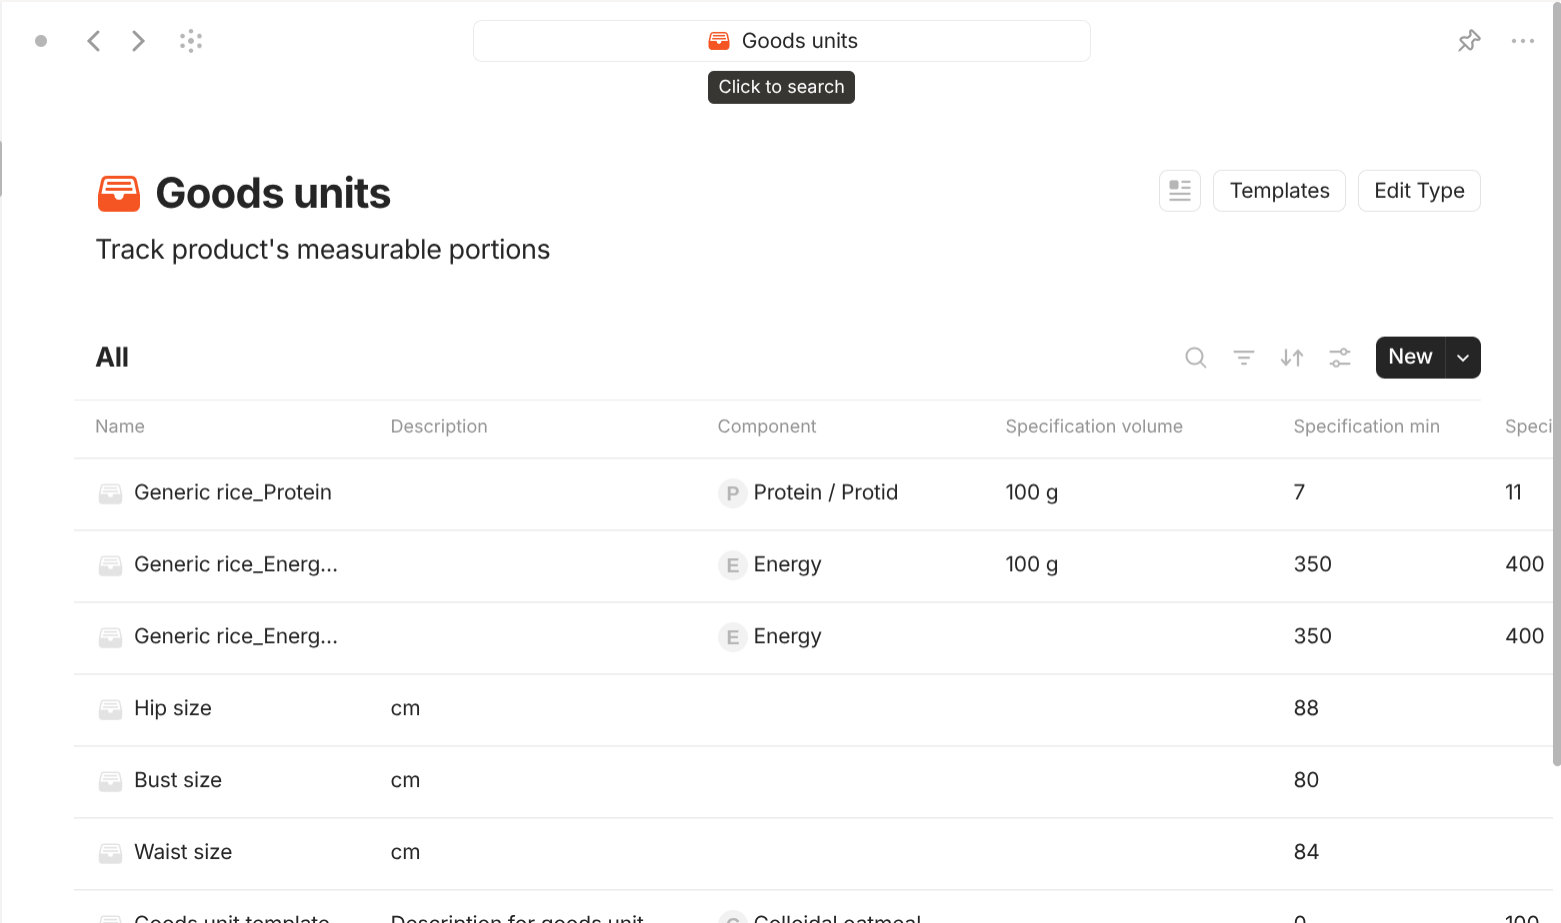Click the Edit Type button

point(1418,190)
